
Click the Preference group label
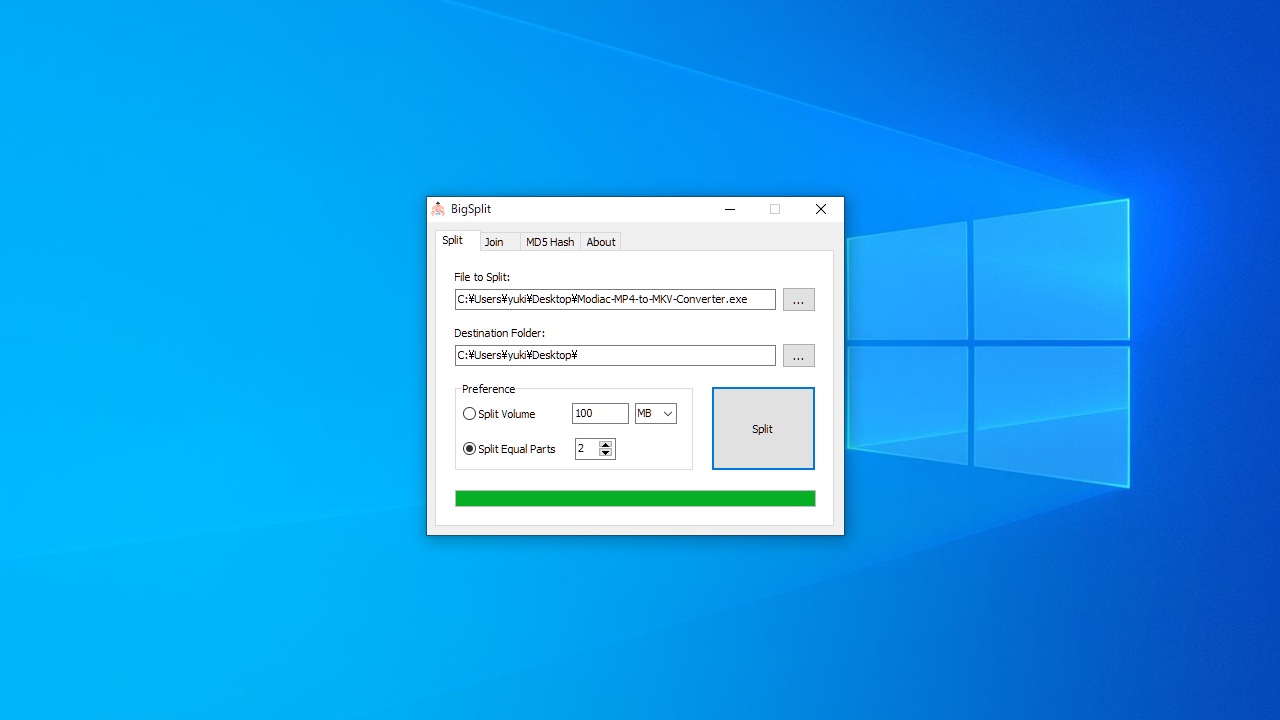tap(489, 389)
